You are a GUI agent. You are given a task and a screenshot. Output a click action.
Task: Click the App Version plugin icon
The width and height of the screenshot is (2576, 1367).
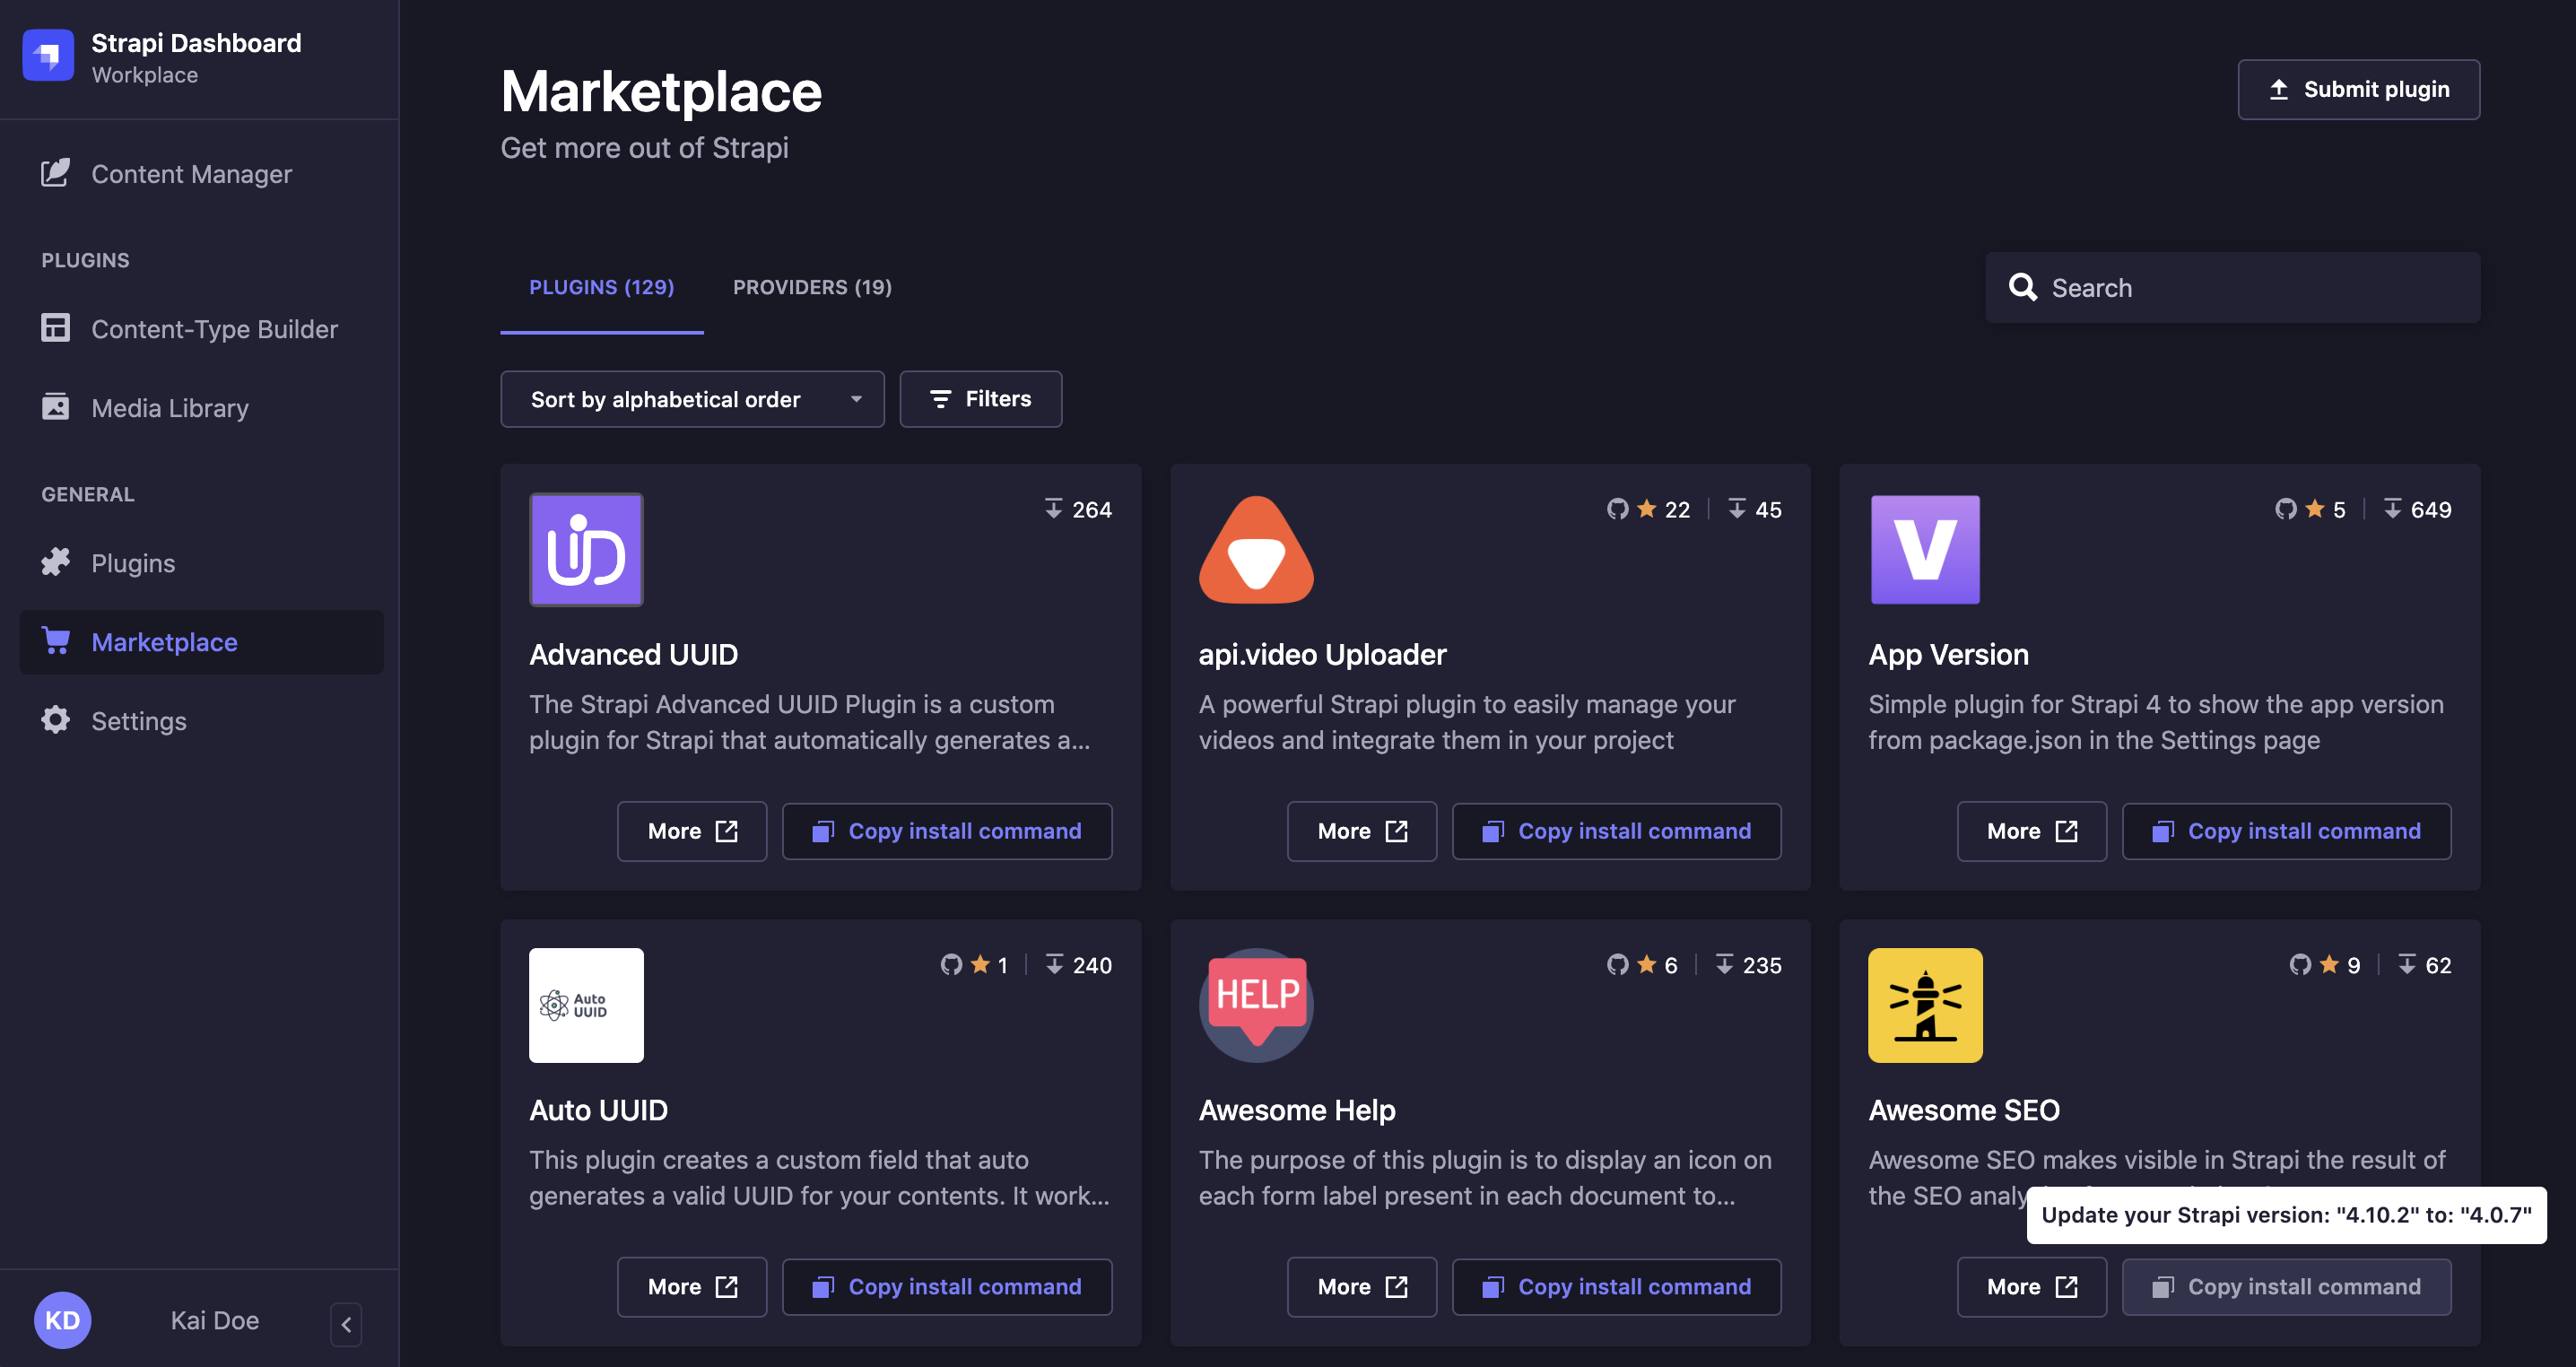tap(1925, 549)
